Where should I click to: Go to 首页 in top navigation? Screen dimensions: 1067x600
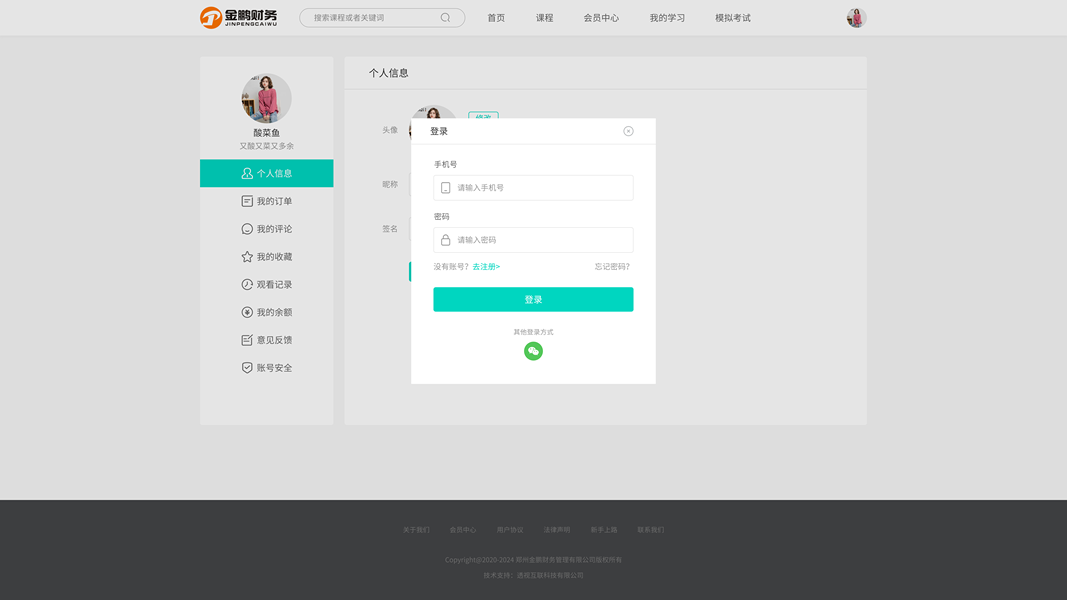click(496, 18)
